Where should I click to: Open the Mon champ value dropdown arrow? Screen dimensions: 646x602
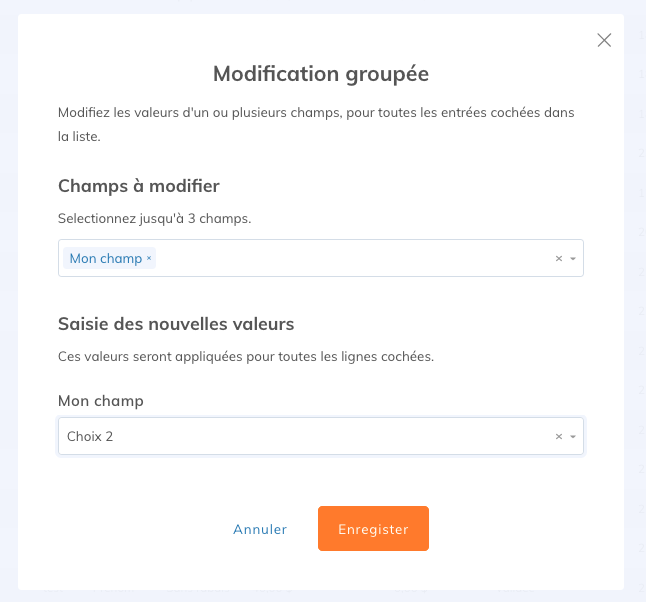[x=573, y=437]
